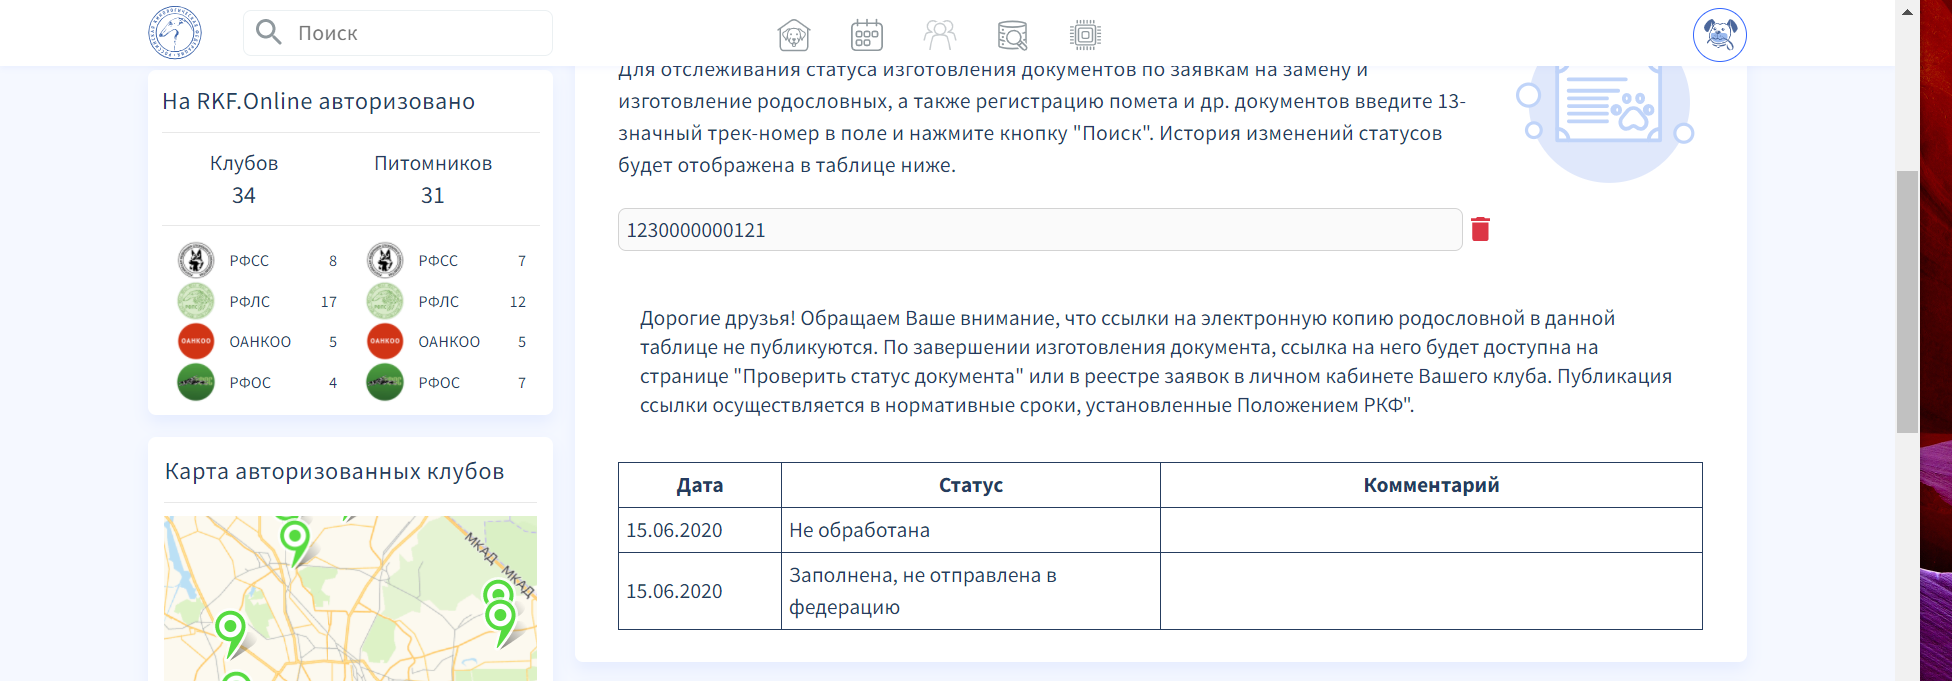1952x681 pixels.
Task: Clear track number with red trash icon
Action: point(1480,230)
